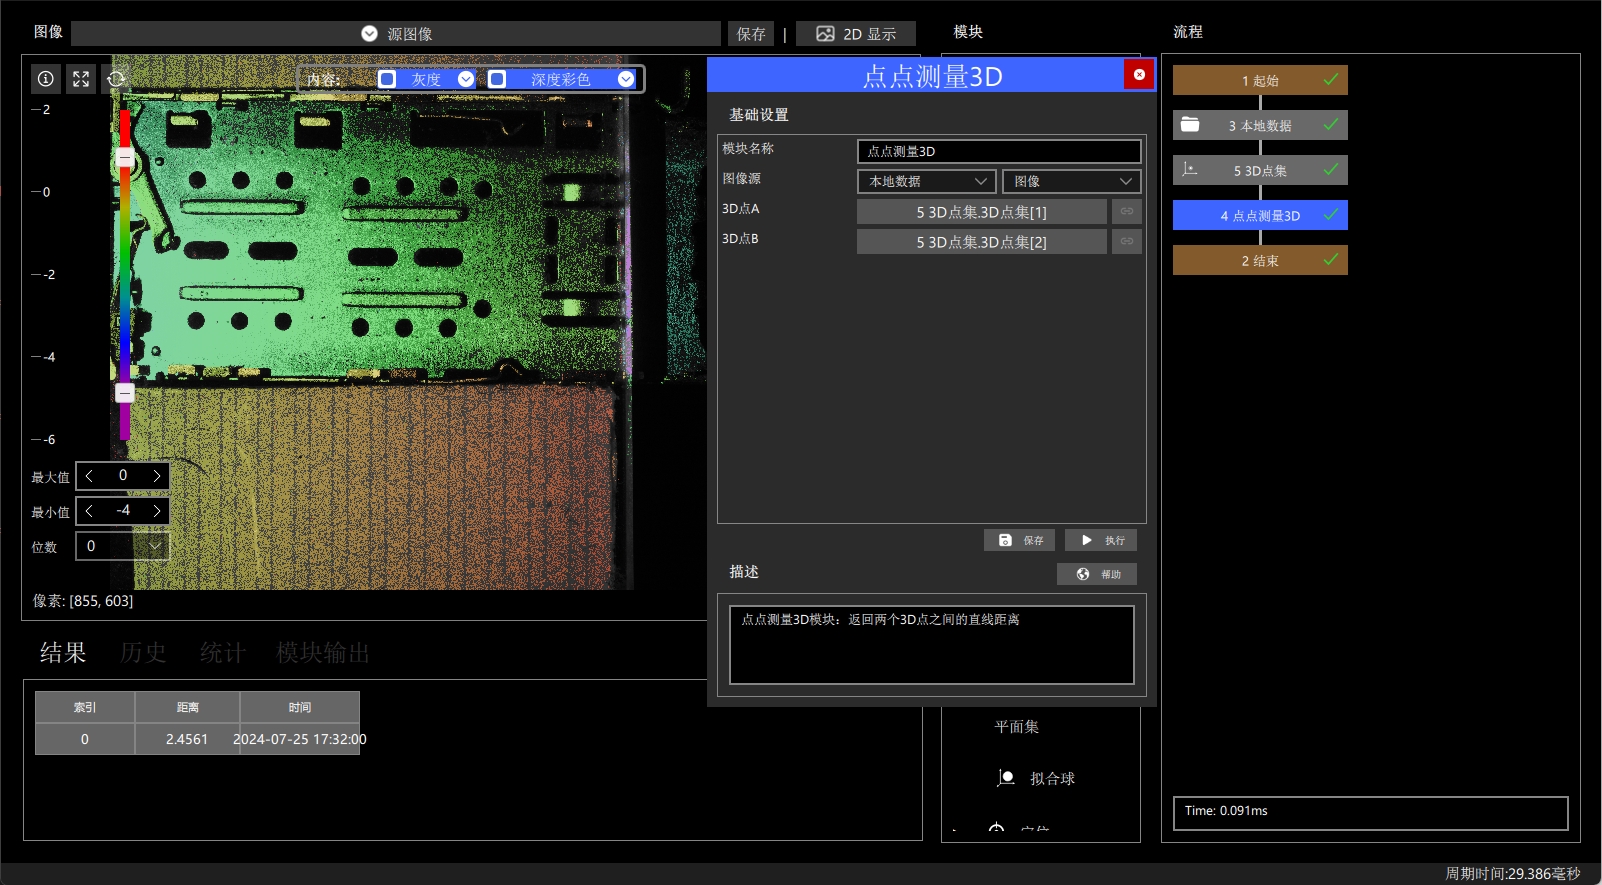Click the 执行 run button
The height and width of the screenshot is (885, 1602).
point(1101,540)
